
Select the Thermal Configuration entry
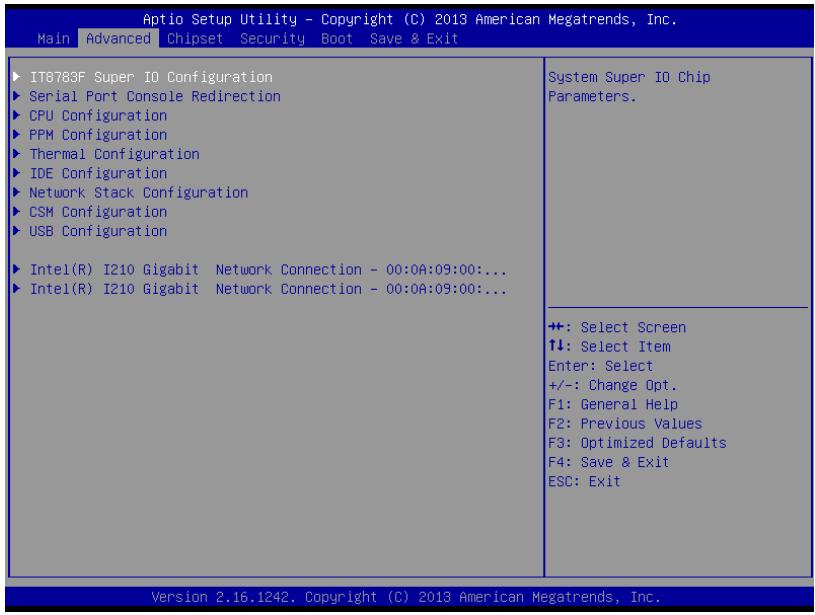(114, 154)
